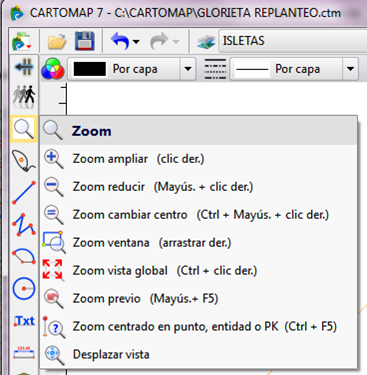Click the Zoom cambiar centro equals magnifier icon
Screen dimensions: 367x375
(53, 215)
